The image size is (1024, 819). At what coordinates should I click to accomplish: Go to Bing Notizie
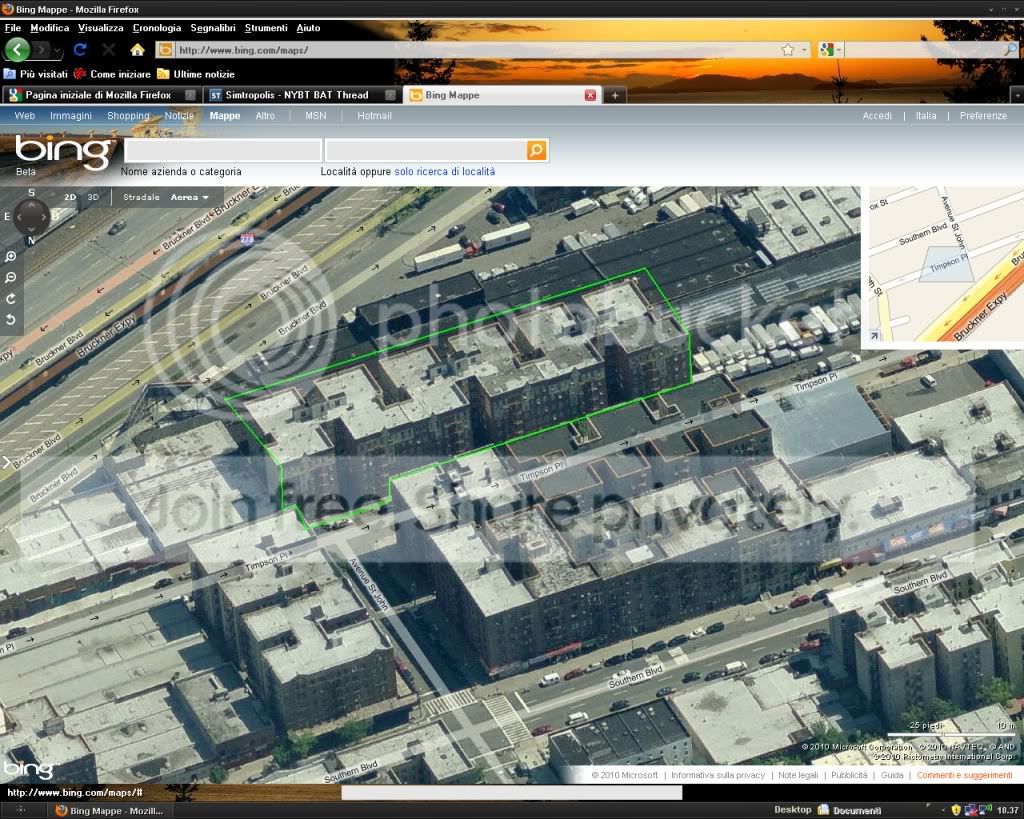(180, 116)
